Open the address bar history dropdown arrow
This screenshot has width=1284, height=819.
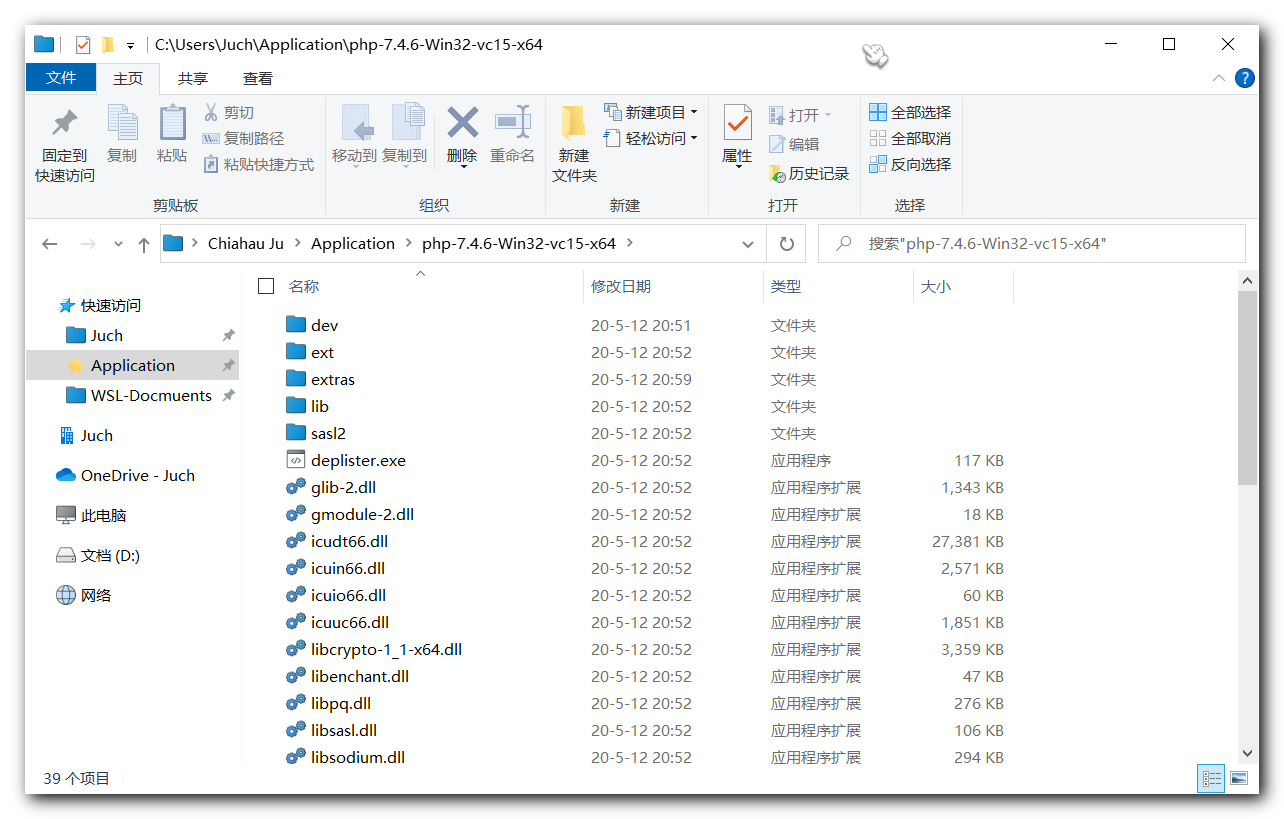coord(748,244)
